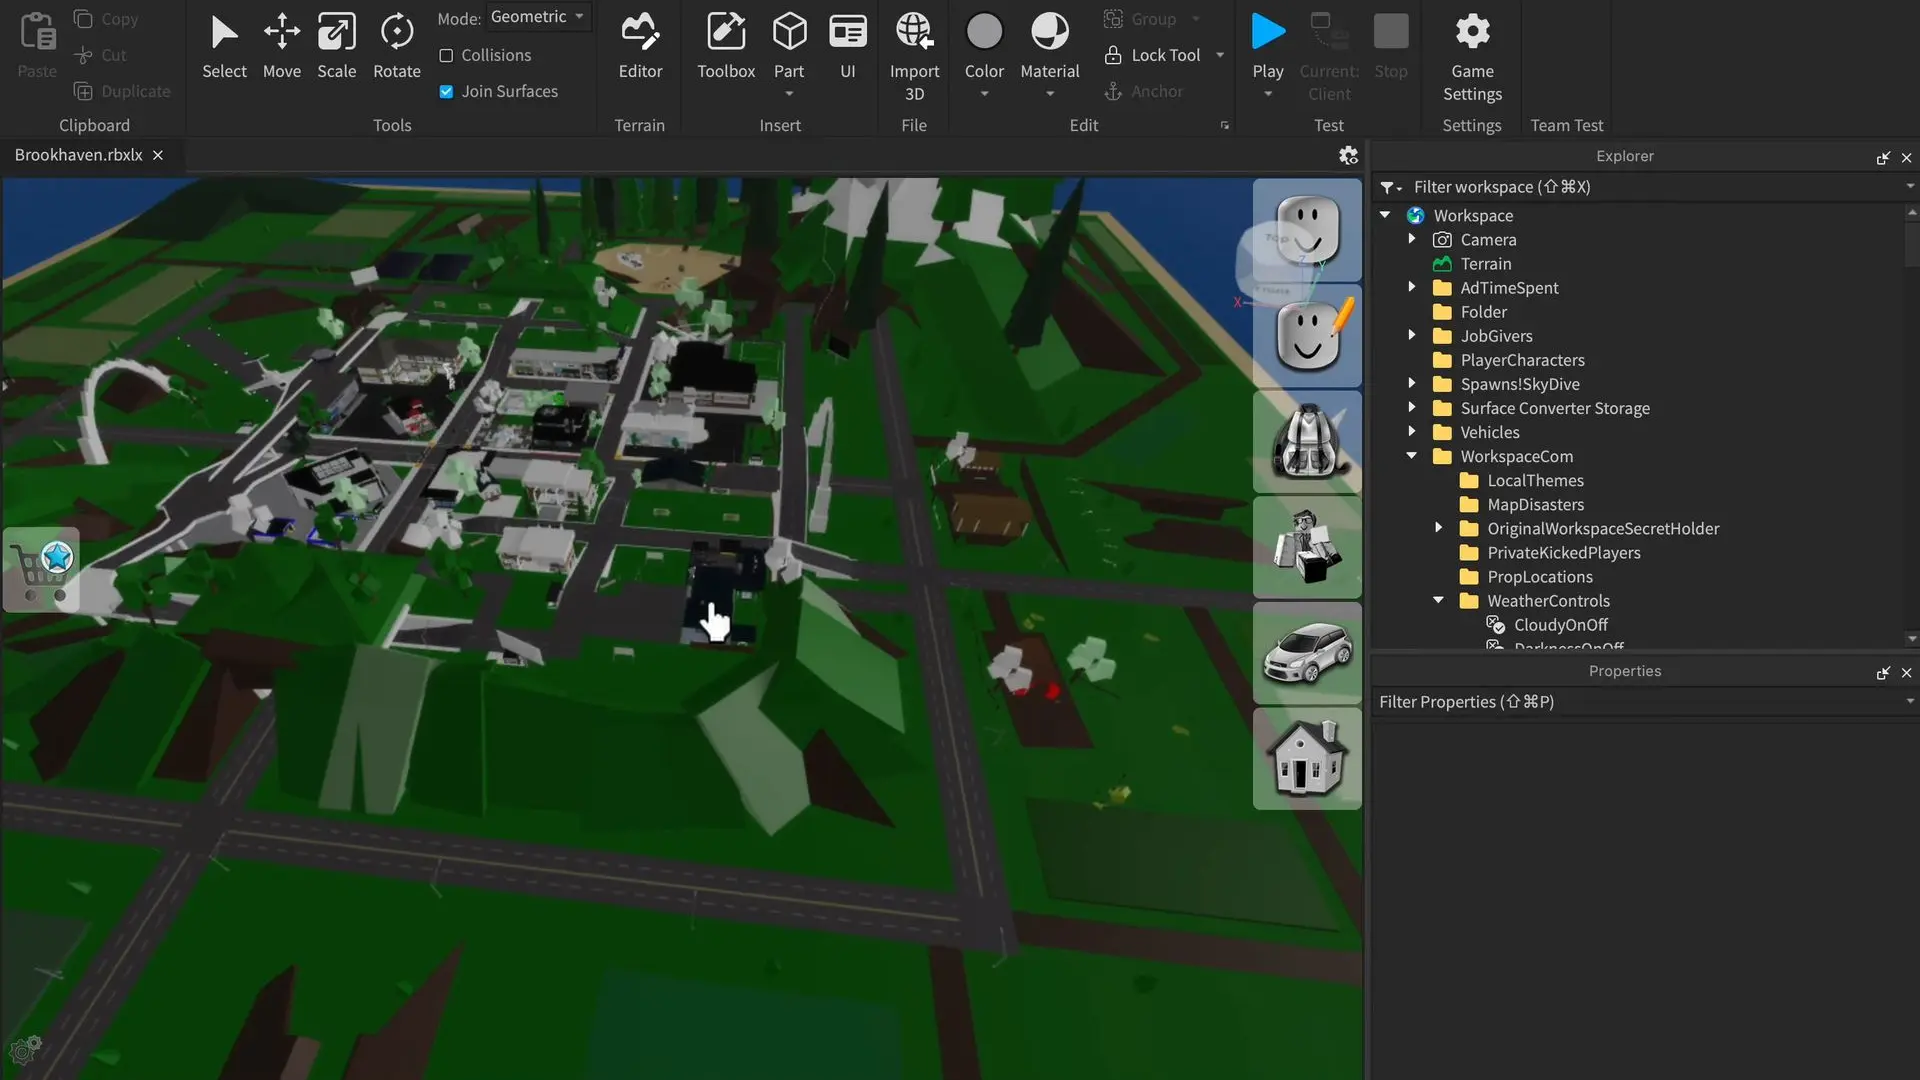
Task: Select PlayerCharacters folder
Action: [1521, 360]
